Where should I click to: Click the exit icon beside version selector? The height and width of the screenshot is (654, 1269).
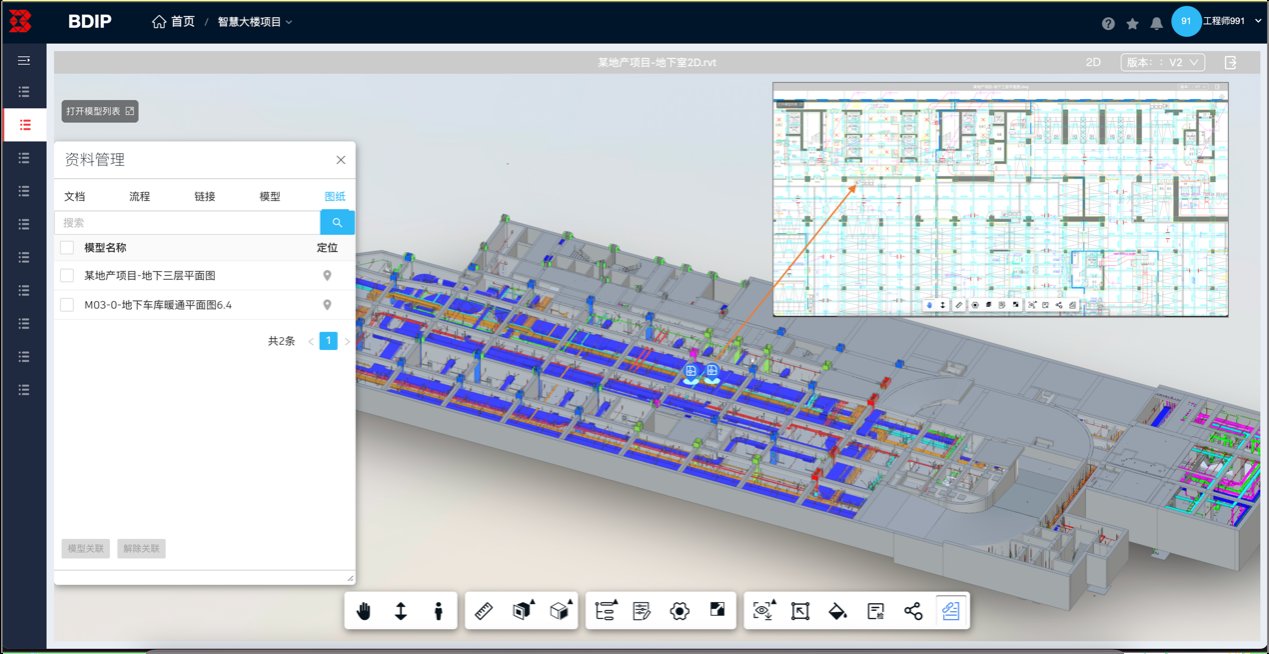tap(1231, 62)
